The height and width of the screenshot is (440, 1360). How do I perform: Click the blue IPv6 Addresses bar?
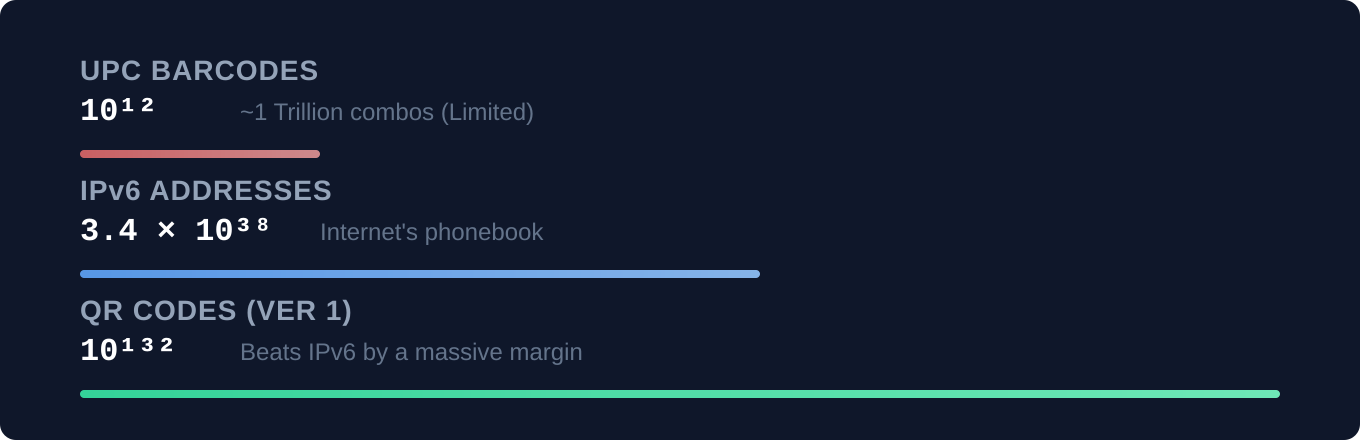tap(420, 274)
